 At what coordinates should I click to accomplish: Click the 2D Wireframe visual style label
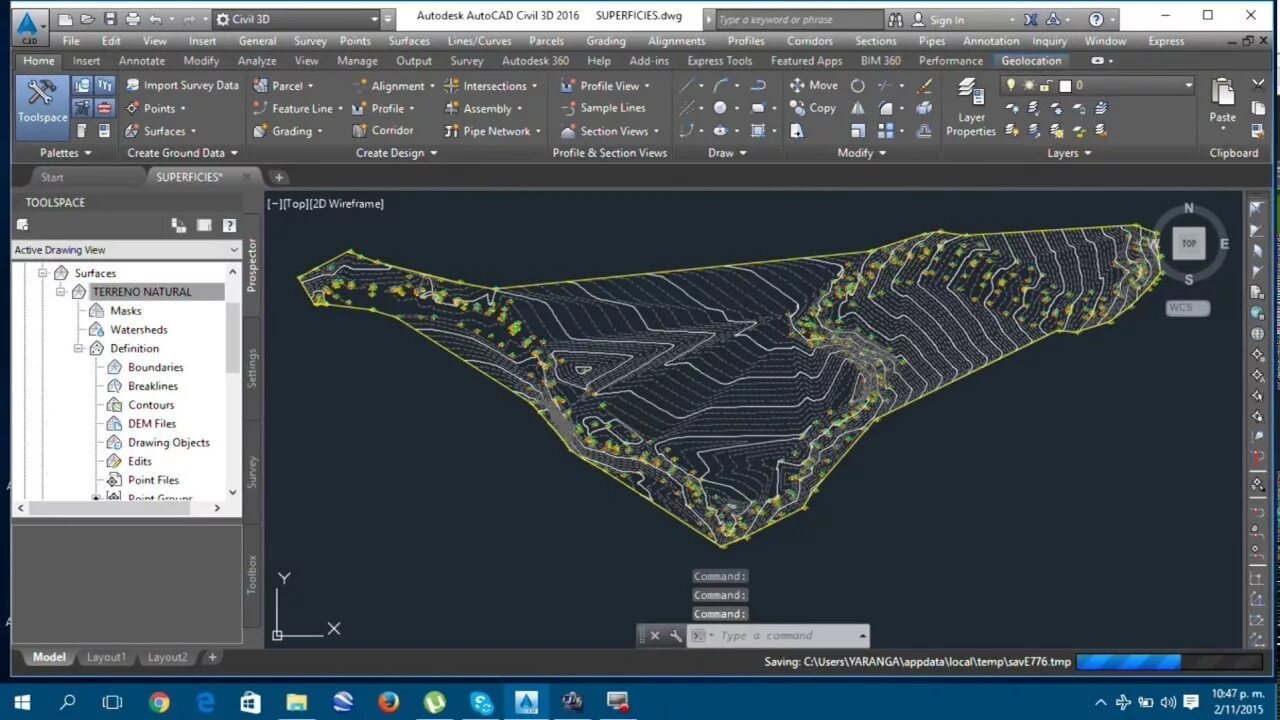coord(347,204)
